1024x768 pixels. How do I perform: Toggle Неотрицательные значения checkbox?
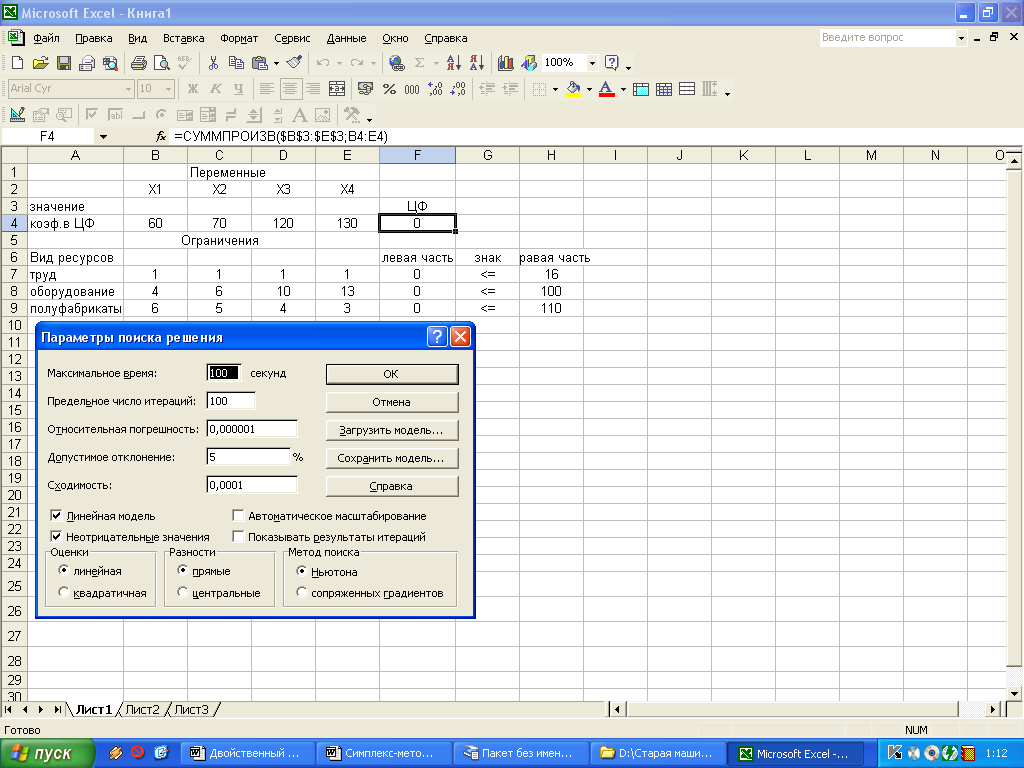point(56,537)
